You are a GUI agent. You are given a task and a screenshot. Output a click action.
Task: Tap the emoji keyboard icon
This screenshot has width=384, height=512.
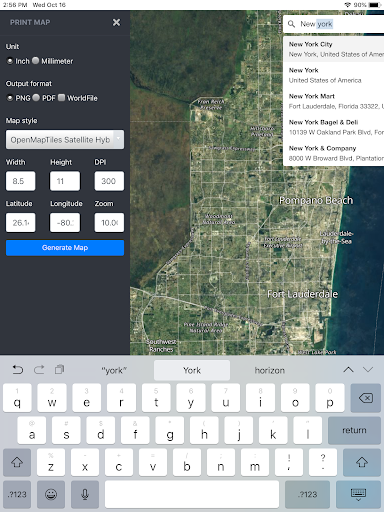pyautogui.click(x=51, y=494)
